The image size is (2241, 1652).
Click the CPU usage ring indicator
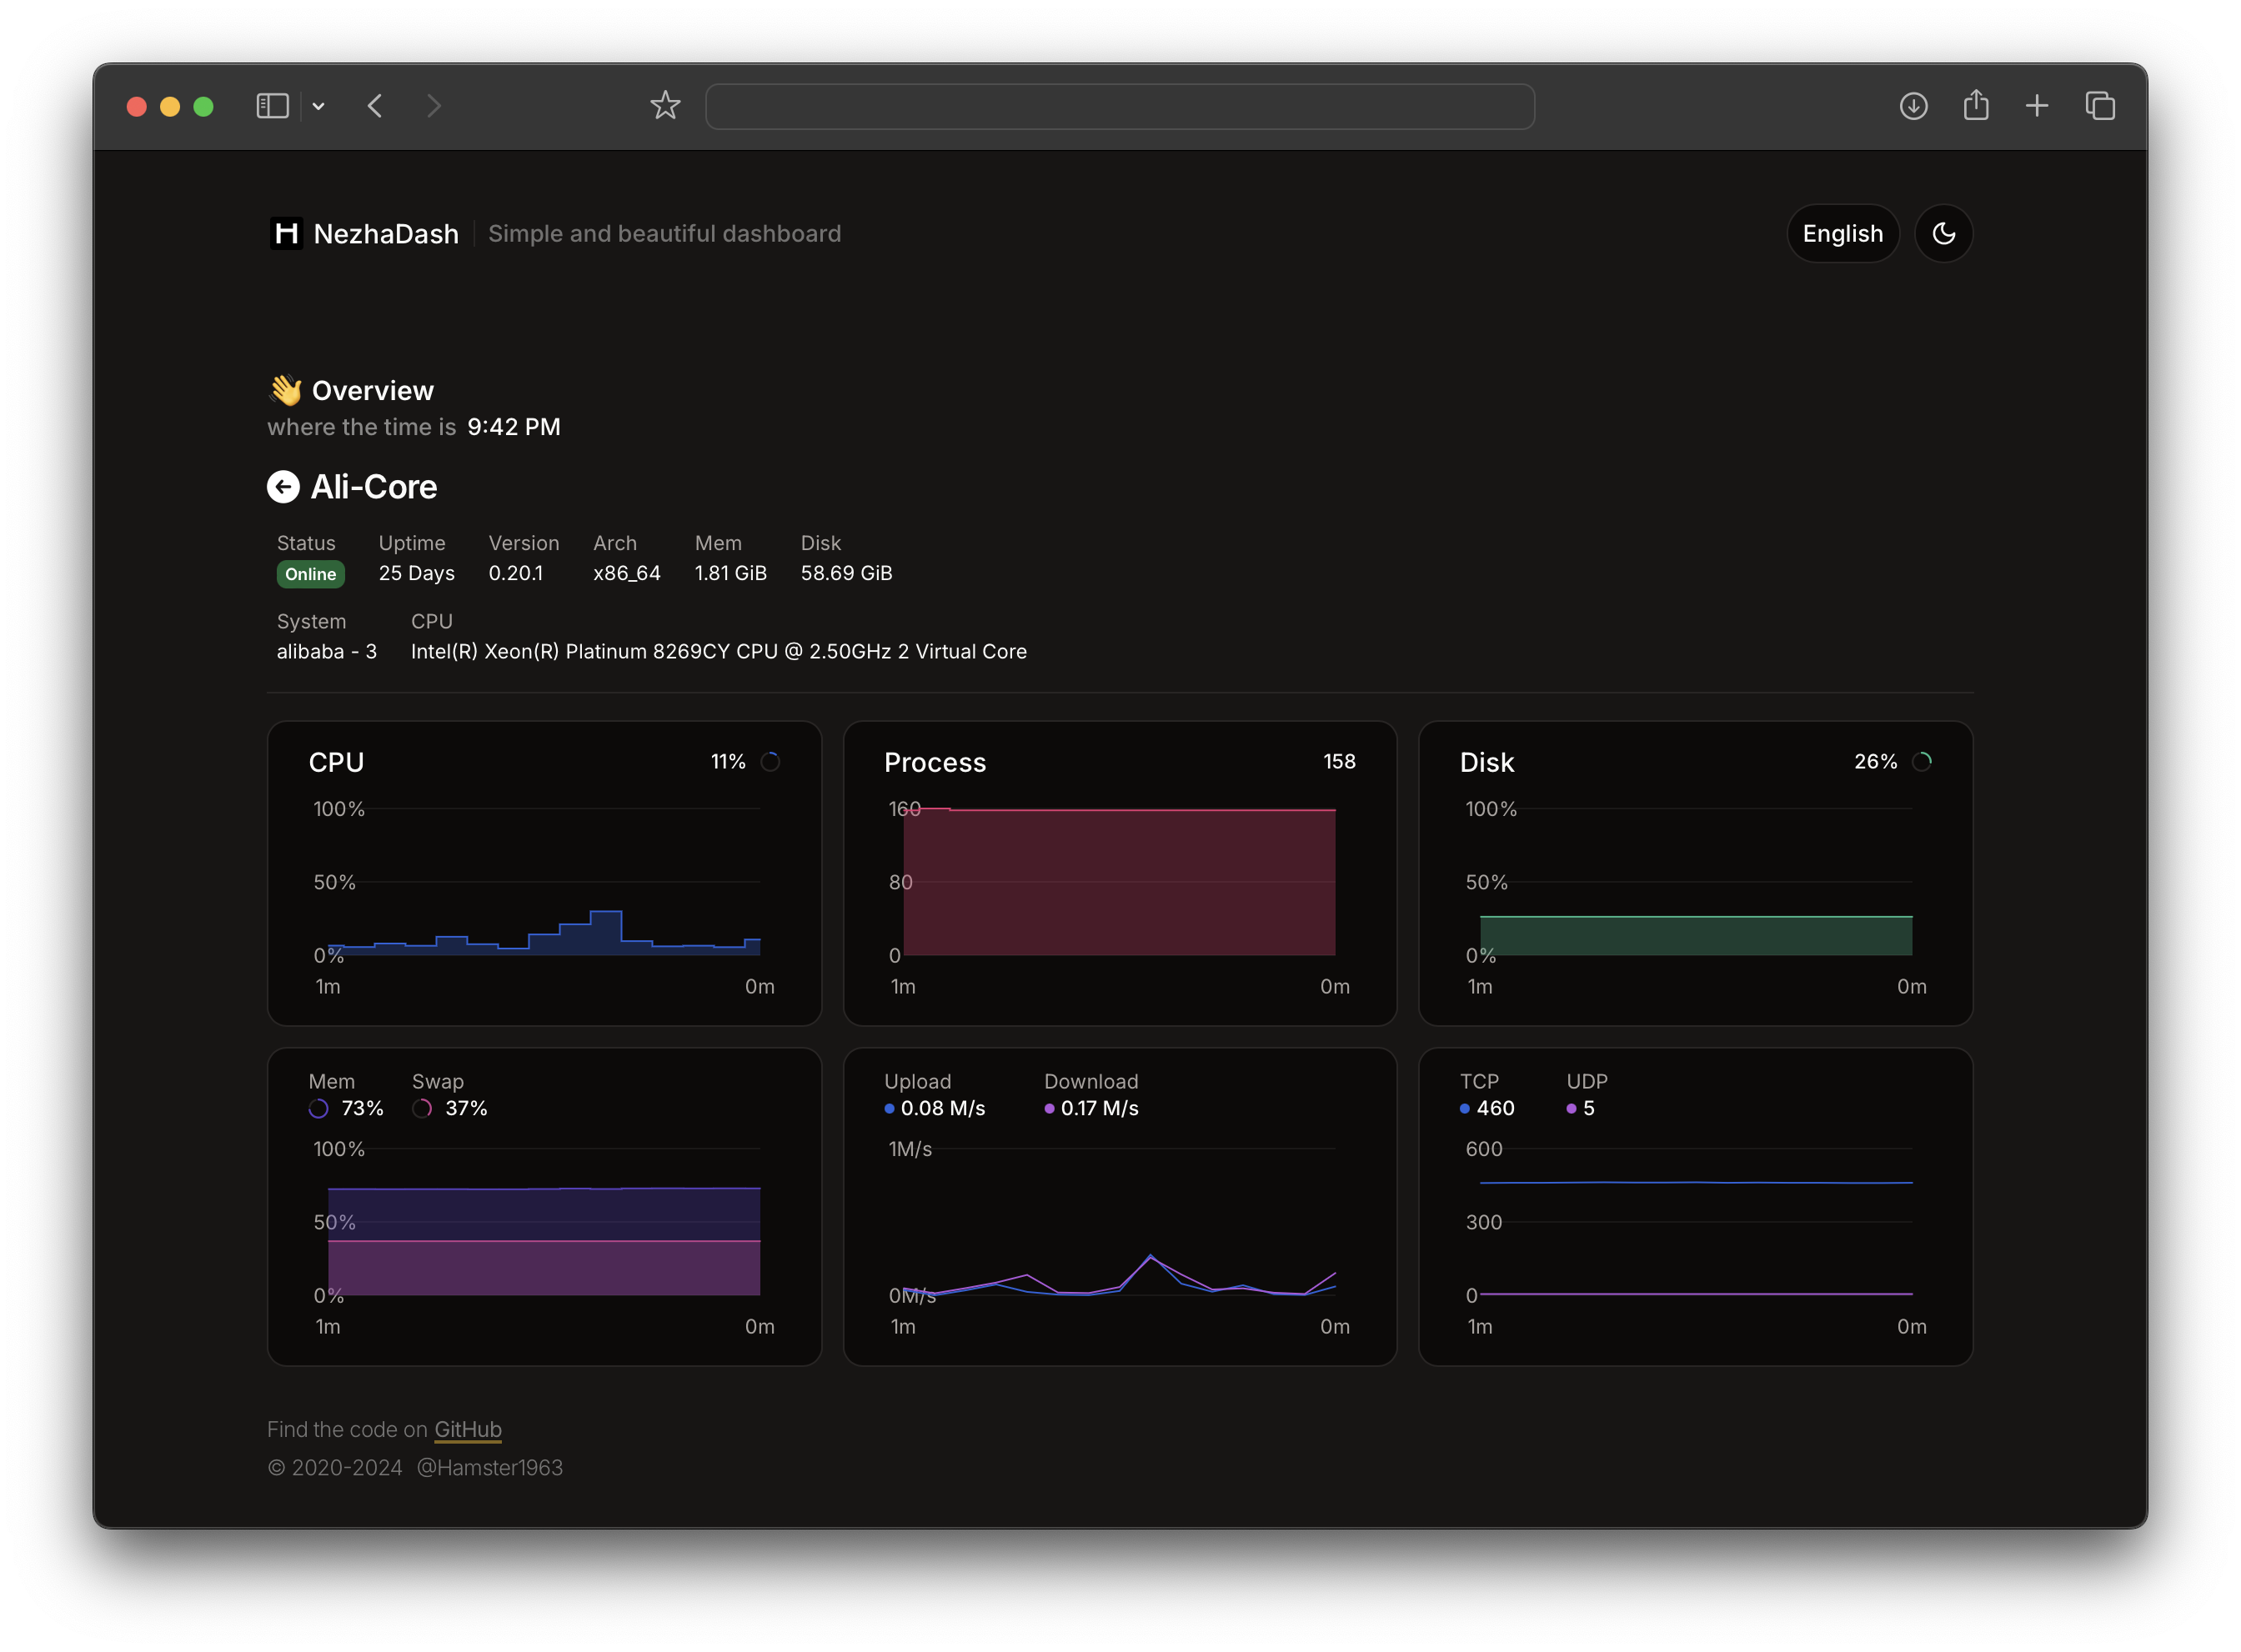coord(770,762)
